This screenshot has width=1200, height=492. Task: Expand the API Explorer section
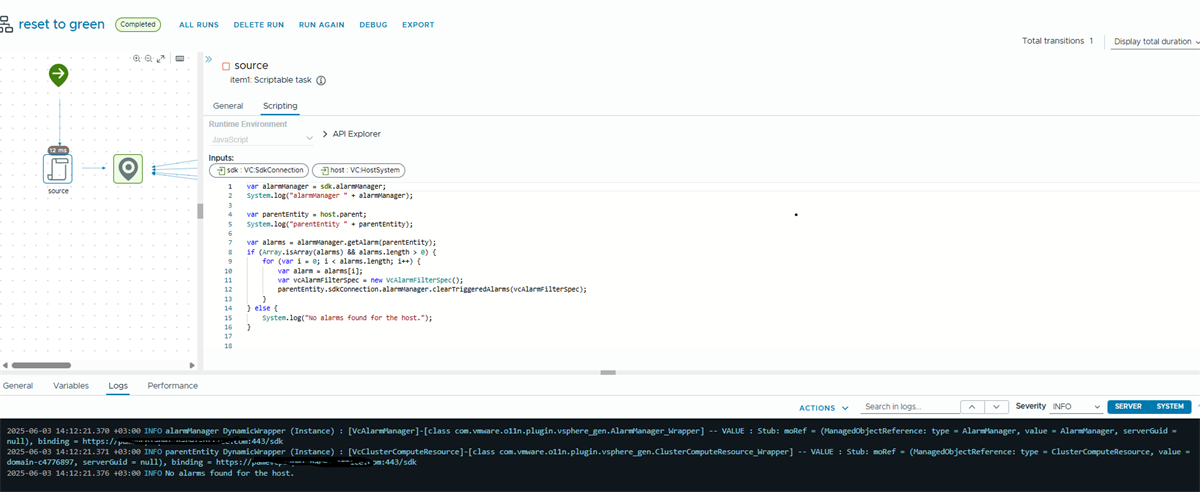coord(351,134)
